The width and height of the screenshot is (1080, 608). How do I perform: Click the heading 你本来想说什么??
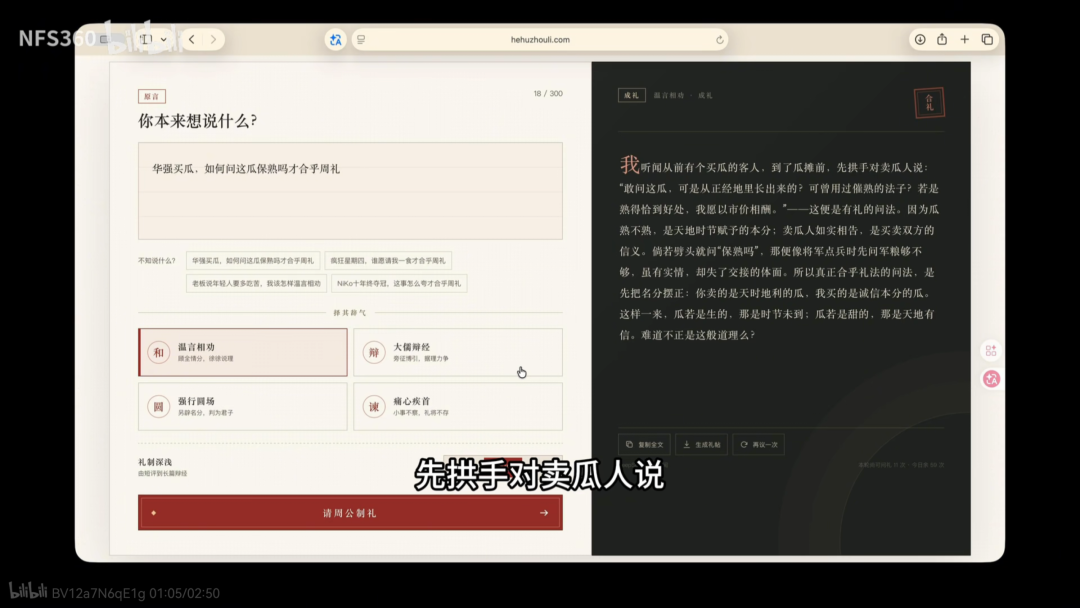click(198, 121)
